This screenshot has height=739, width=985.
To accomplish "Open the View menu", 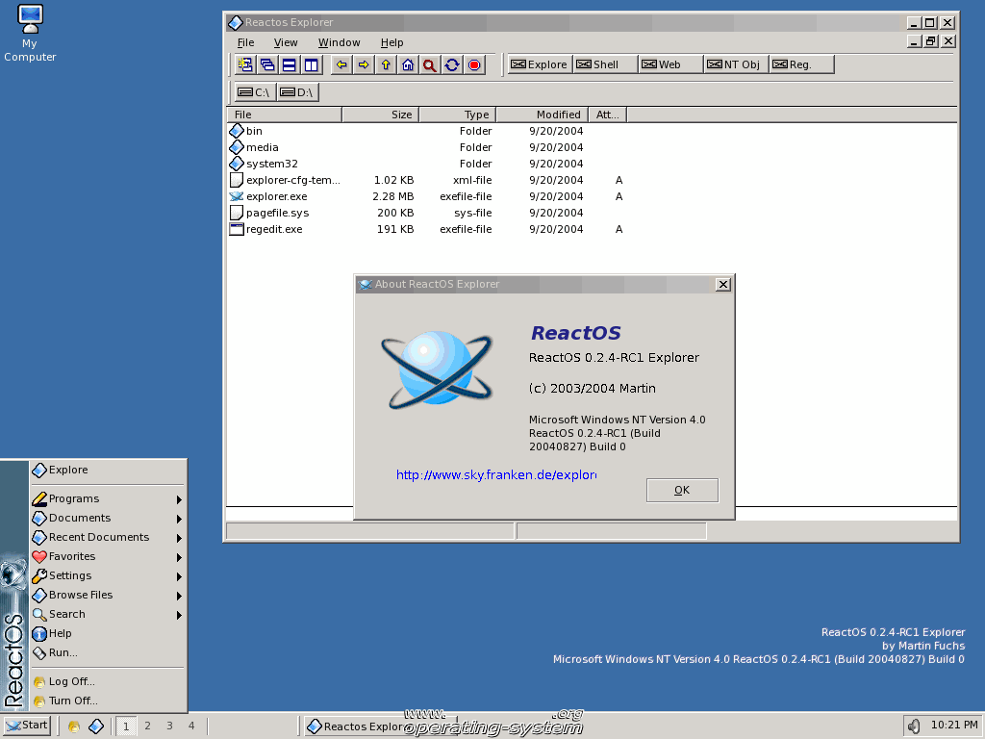I will click(286, 42).
